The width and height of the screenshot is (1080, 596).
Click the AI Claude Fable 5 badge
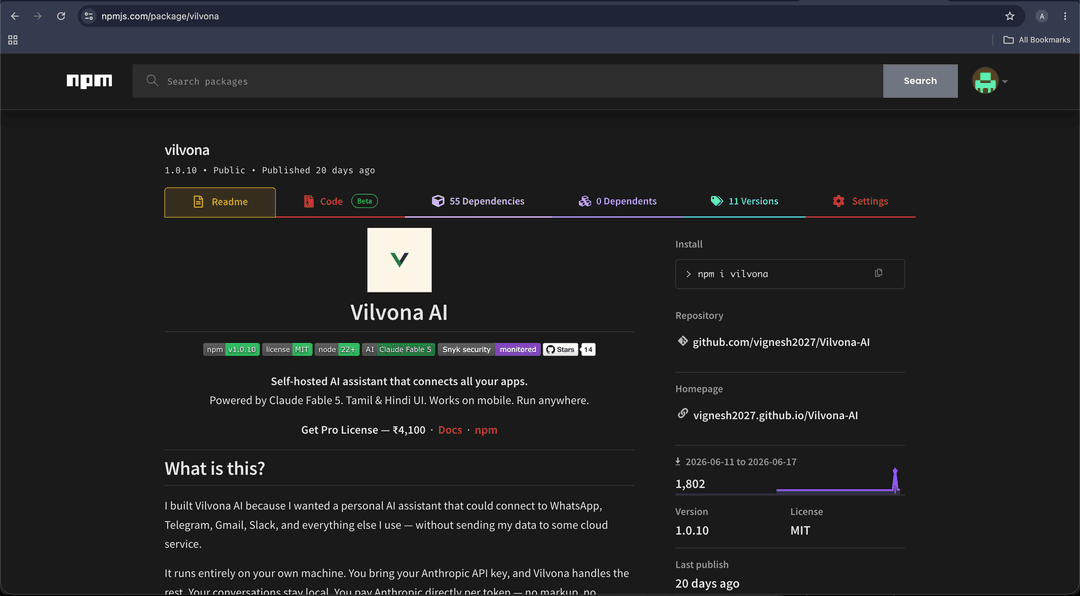pos(399,349)
